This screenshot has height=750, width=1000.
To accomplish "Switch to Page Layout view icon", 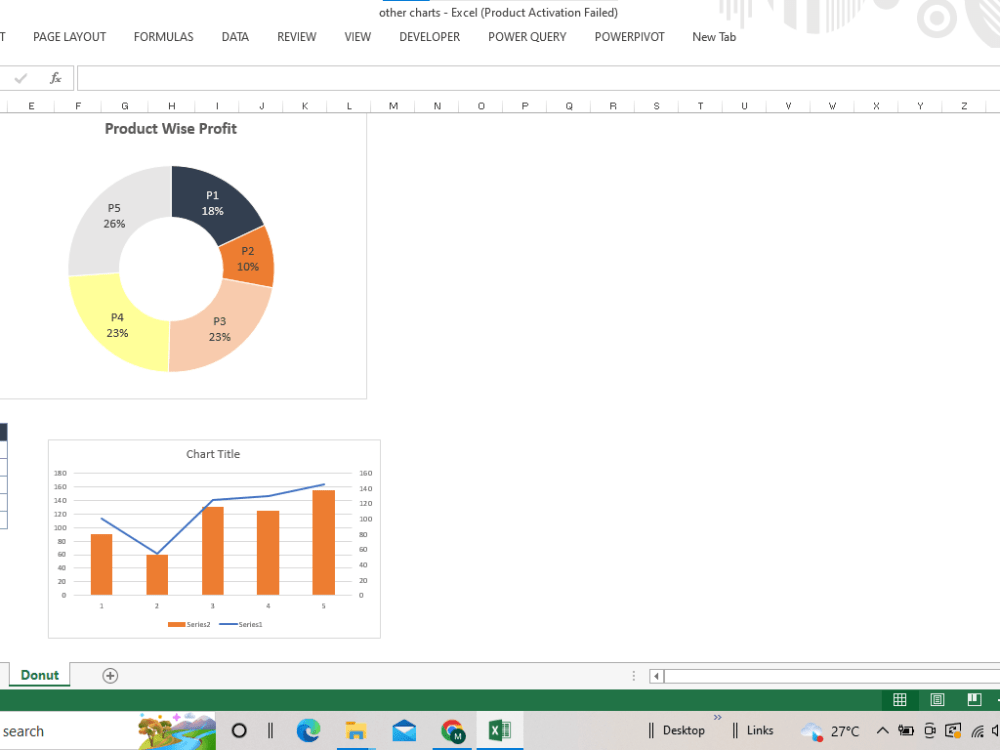I will tap(937, 700).
